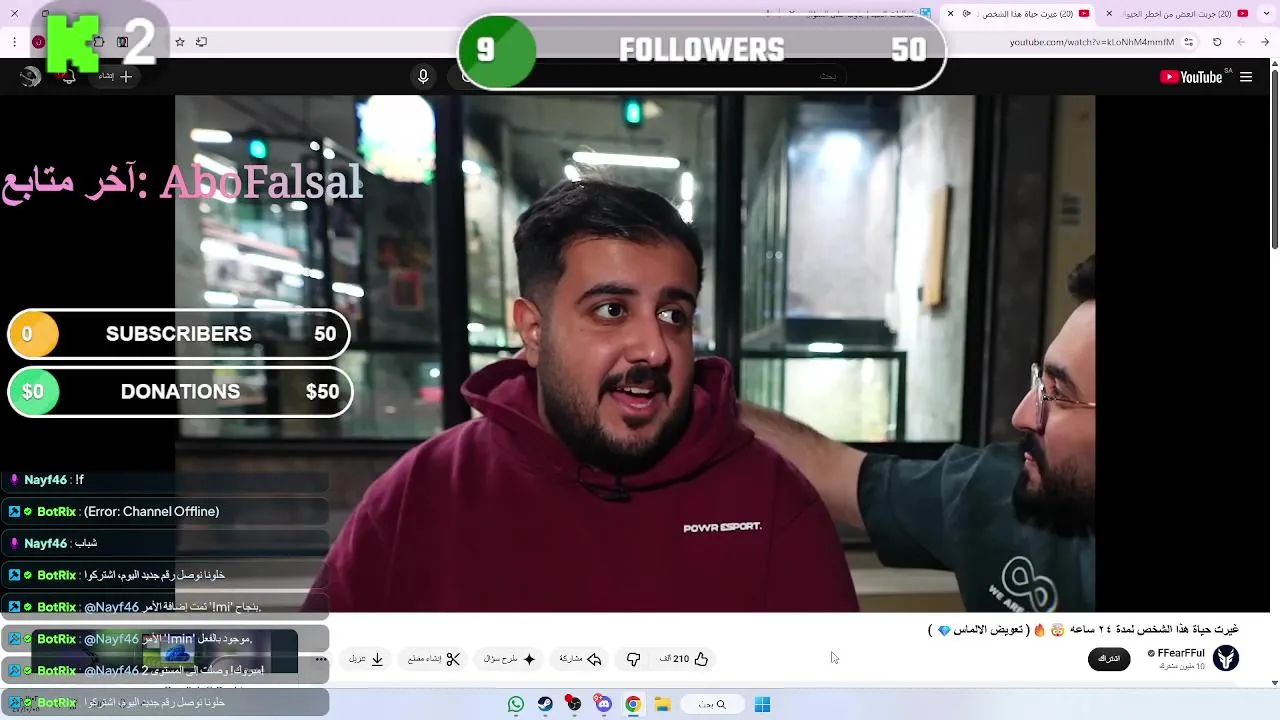Go back with the browser back arrow
The width and height of the screenshot is (1280, 720).
point(1265,42)
